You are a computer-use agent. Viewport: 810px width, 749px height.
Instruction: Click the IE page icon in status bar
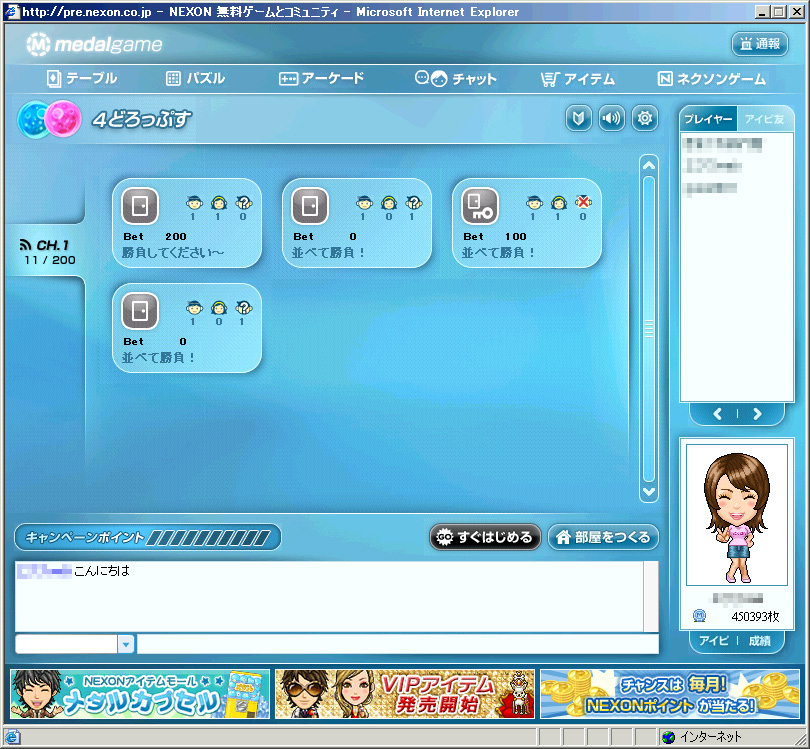[12, 737]
